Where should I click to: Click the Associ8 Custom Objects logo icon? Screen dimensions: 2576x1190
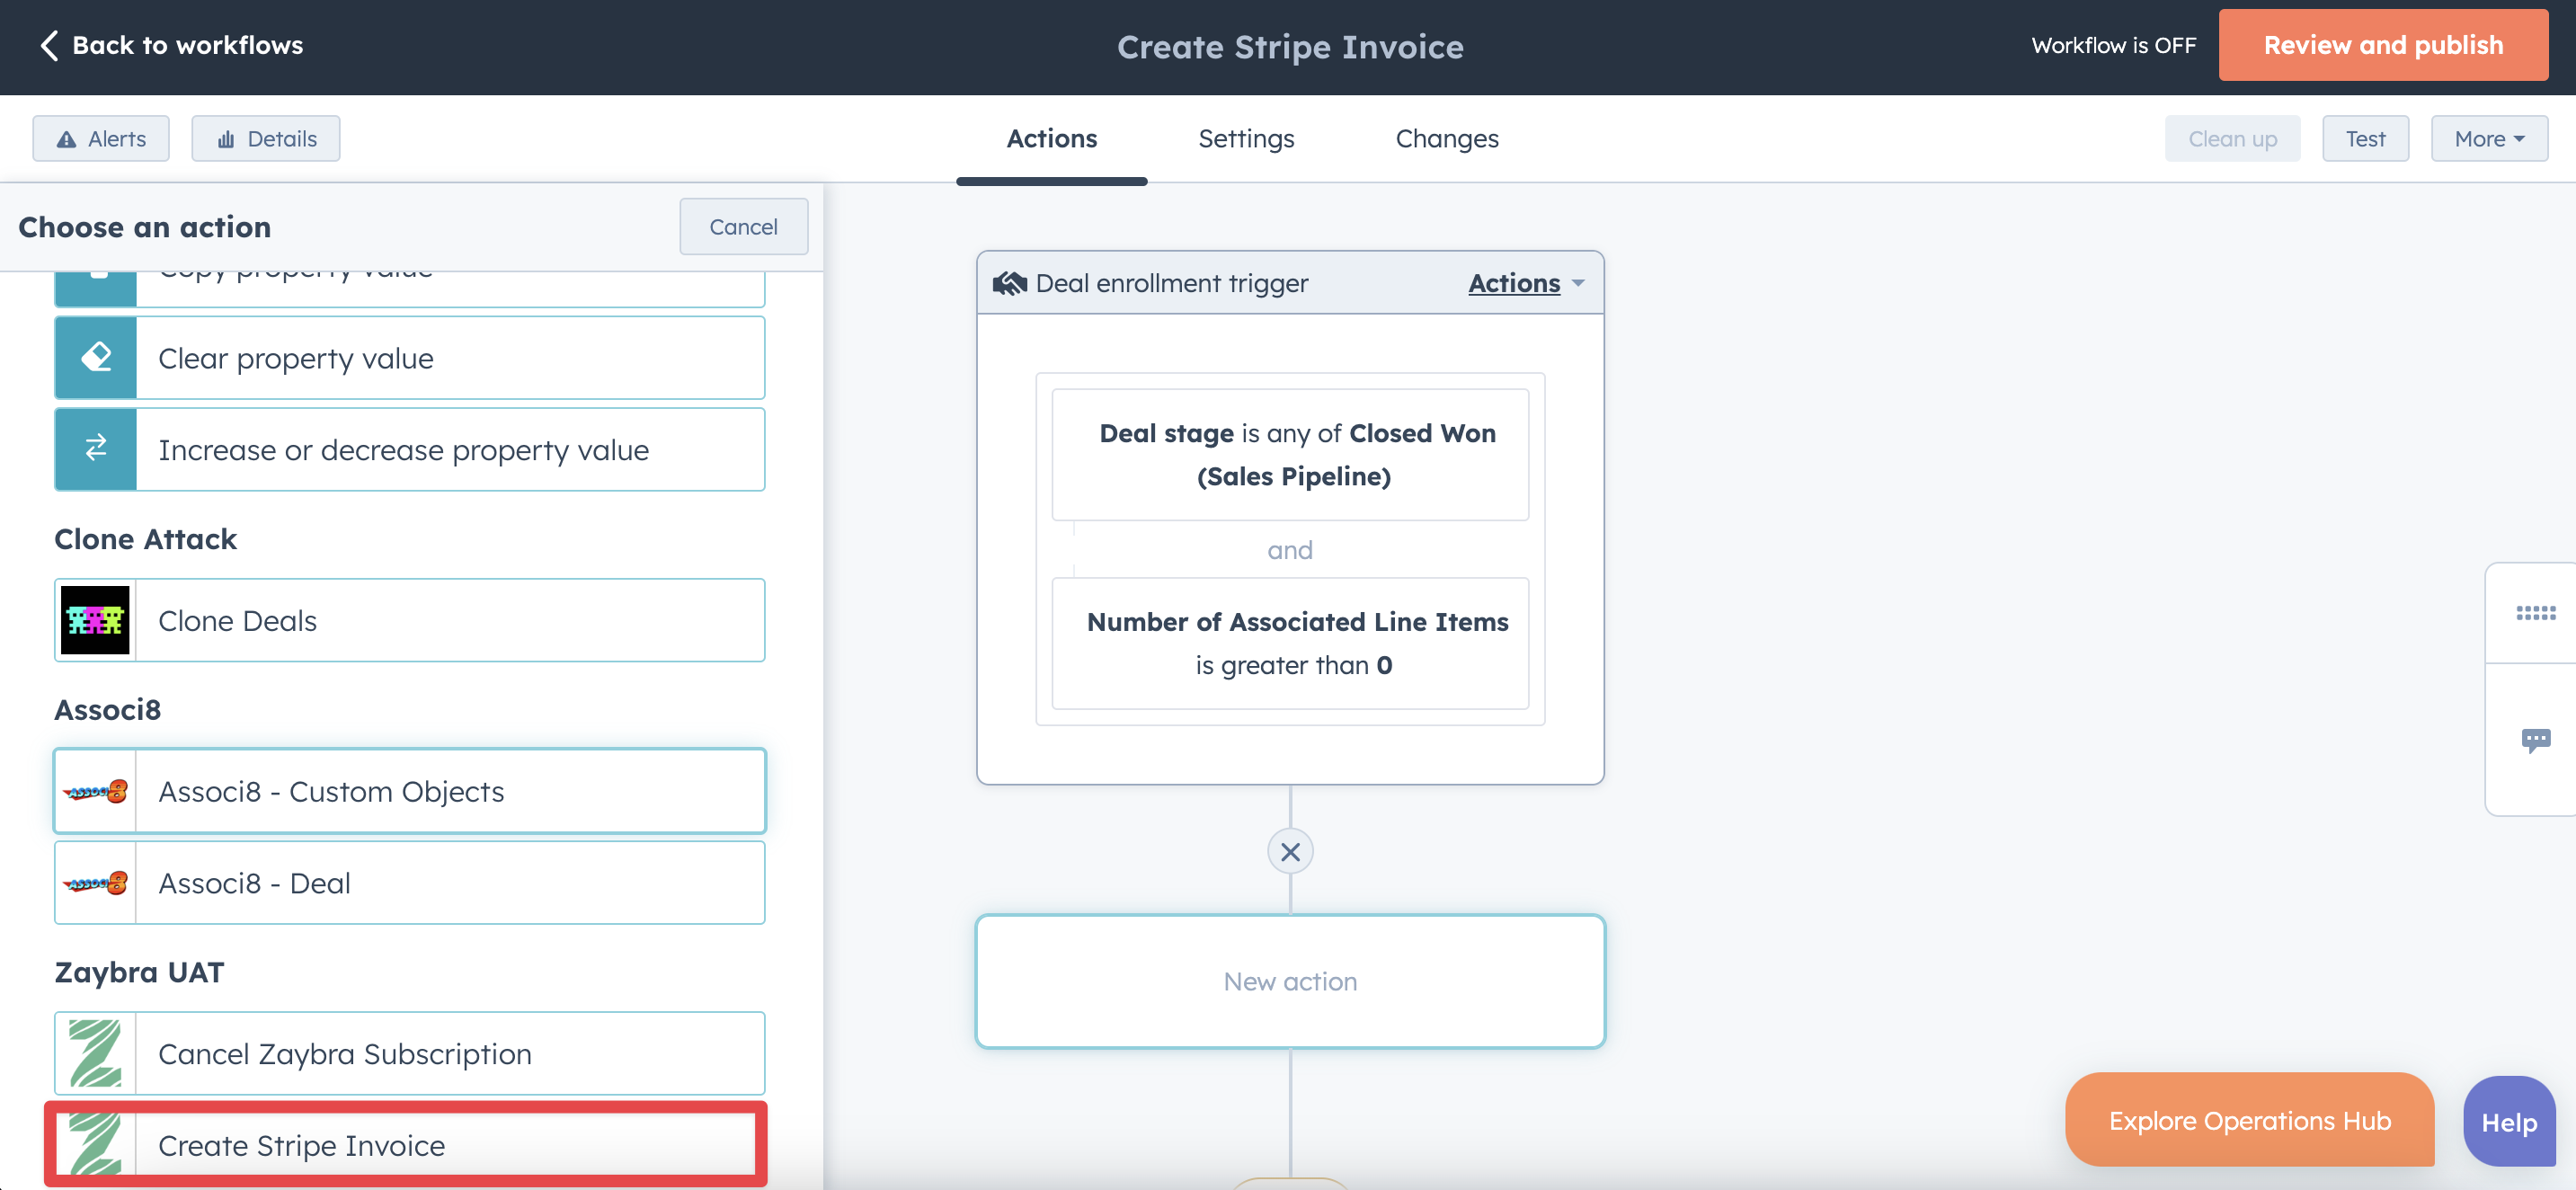click(x=96, y=792)
